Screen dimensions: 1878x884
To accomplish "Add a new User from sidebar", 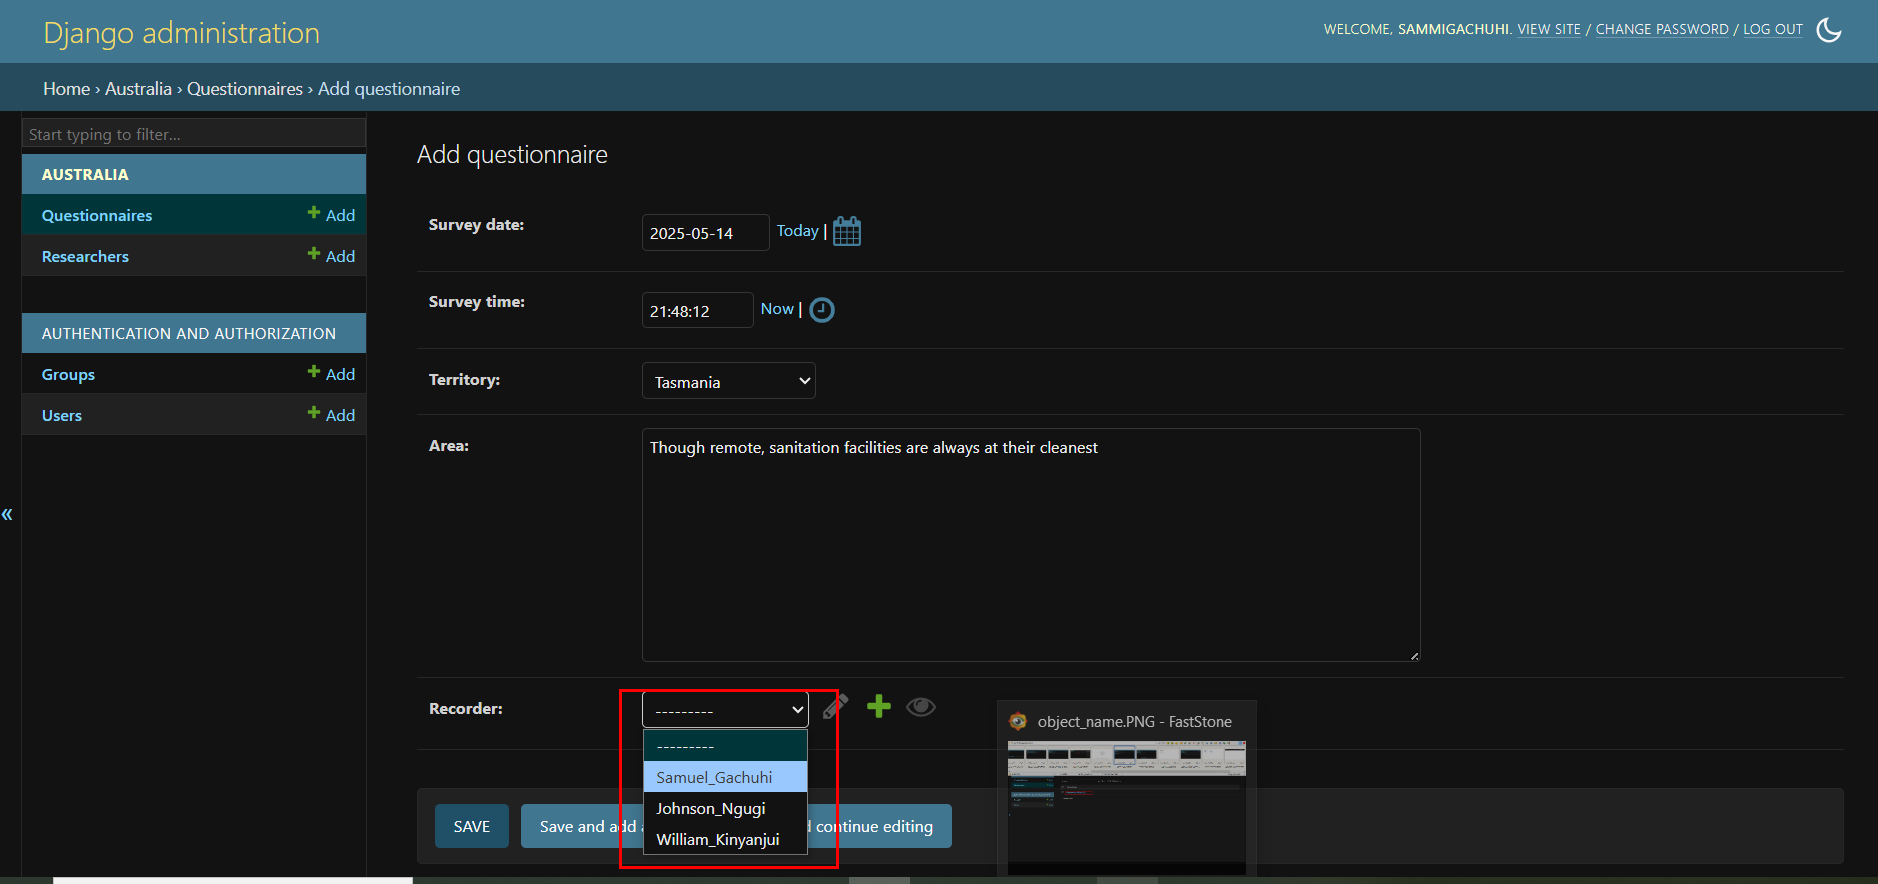I will click(x=331, y=415).
